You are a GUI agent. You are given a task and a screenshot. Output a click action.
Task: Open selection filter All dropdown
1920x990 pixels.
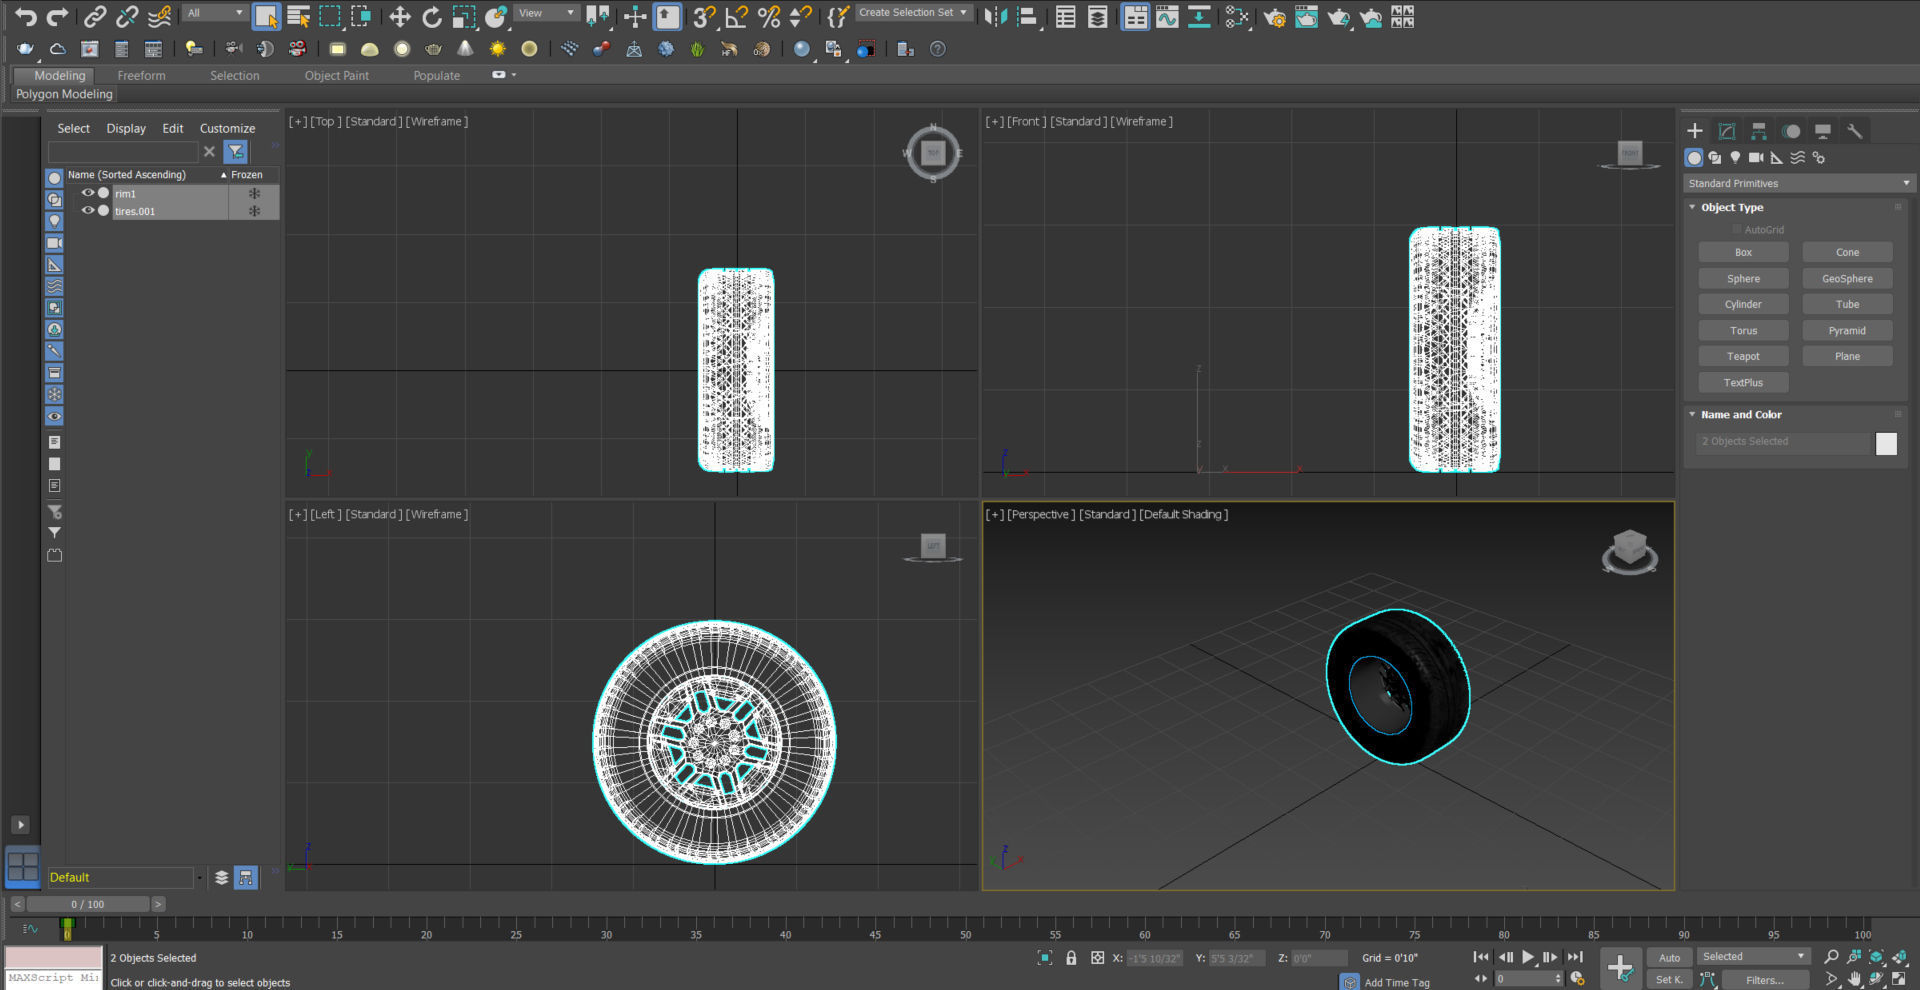click(x=215, y=13)
